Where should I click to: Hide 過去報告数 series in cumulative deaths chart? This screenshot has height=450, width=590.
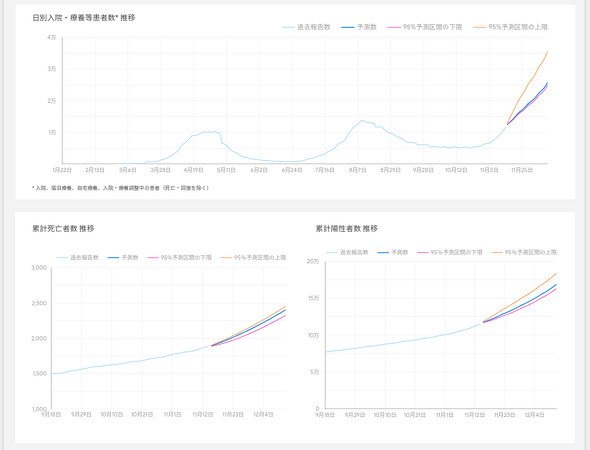point(78,258)
